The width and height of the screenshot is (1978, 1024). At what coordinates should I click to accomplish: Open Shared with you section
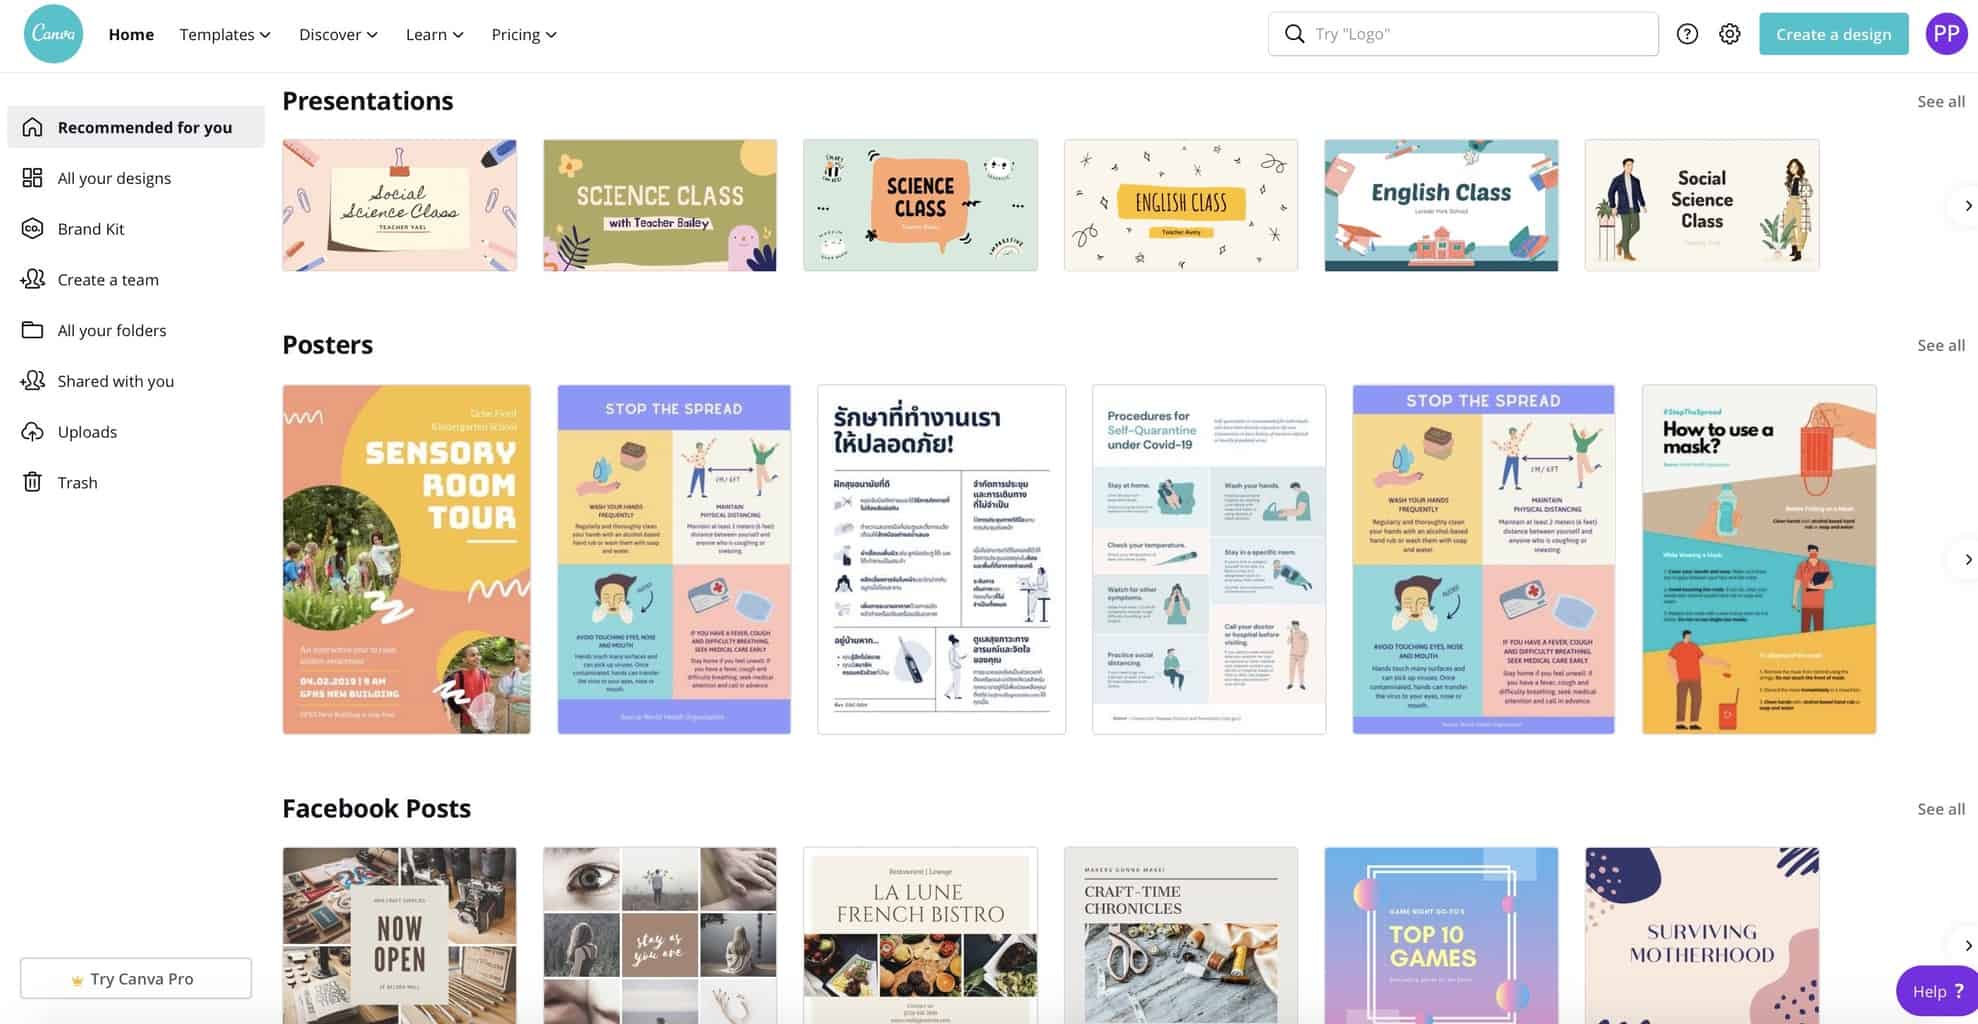(x=115, y=381)
